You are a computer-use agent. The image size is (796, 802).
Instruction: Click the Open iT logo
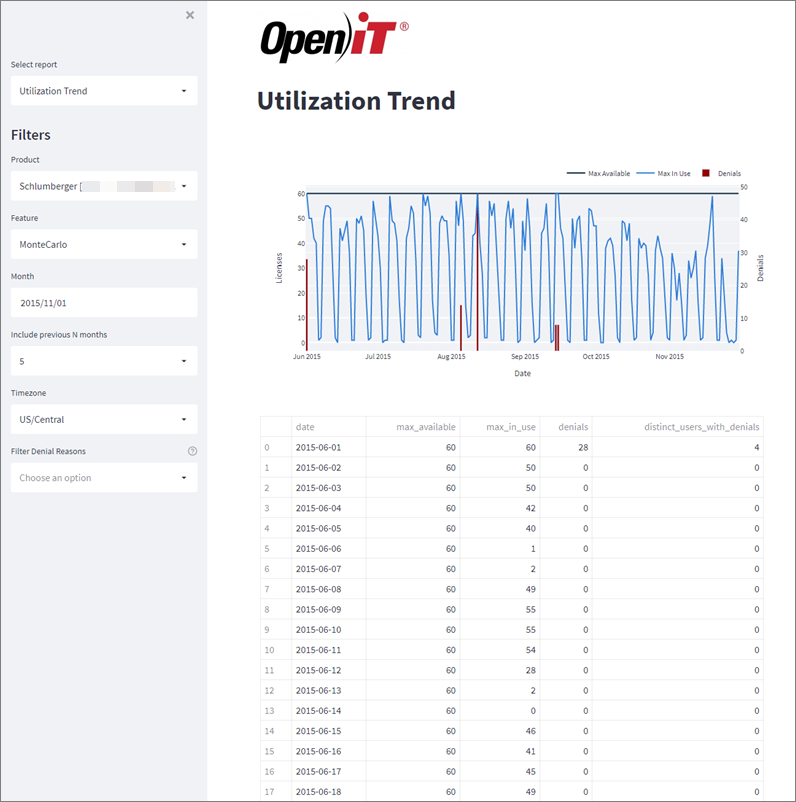(x=334, y=40)
